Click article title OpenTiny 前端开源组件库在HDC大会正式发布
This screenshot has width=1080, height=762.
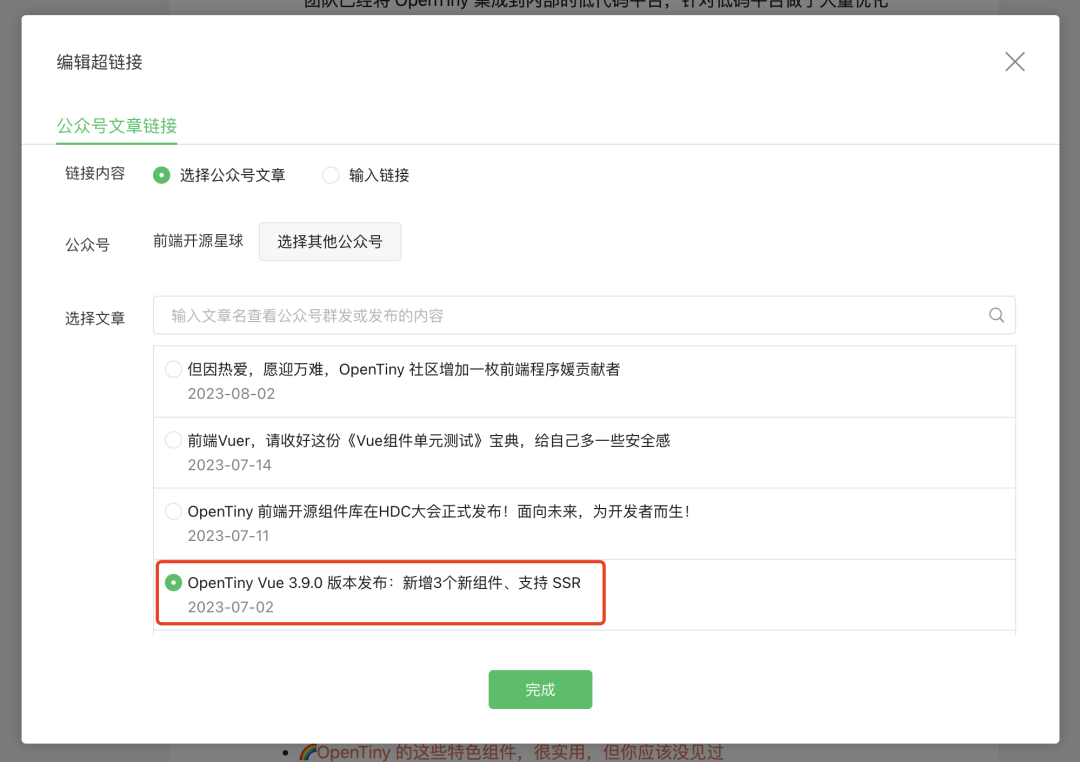(439, 511)
